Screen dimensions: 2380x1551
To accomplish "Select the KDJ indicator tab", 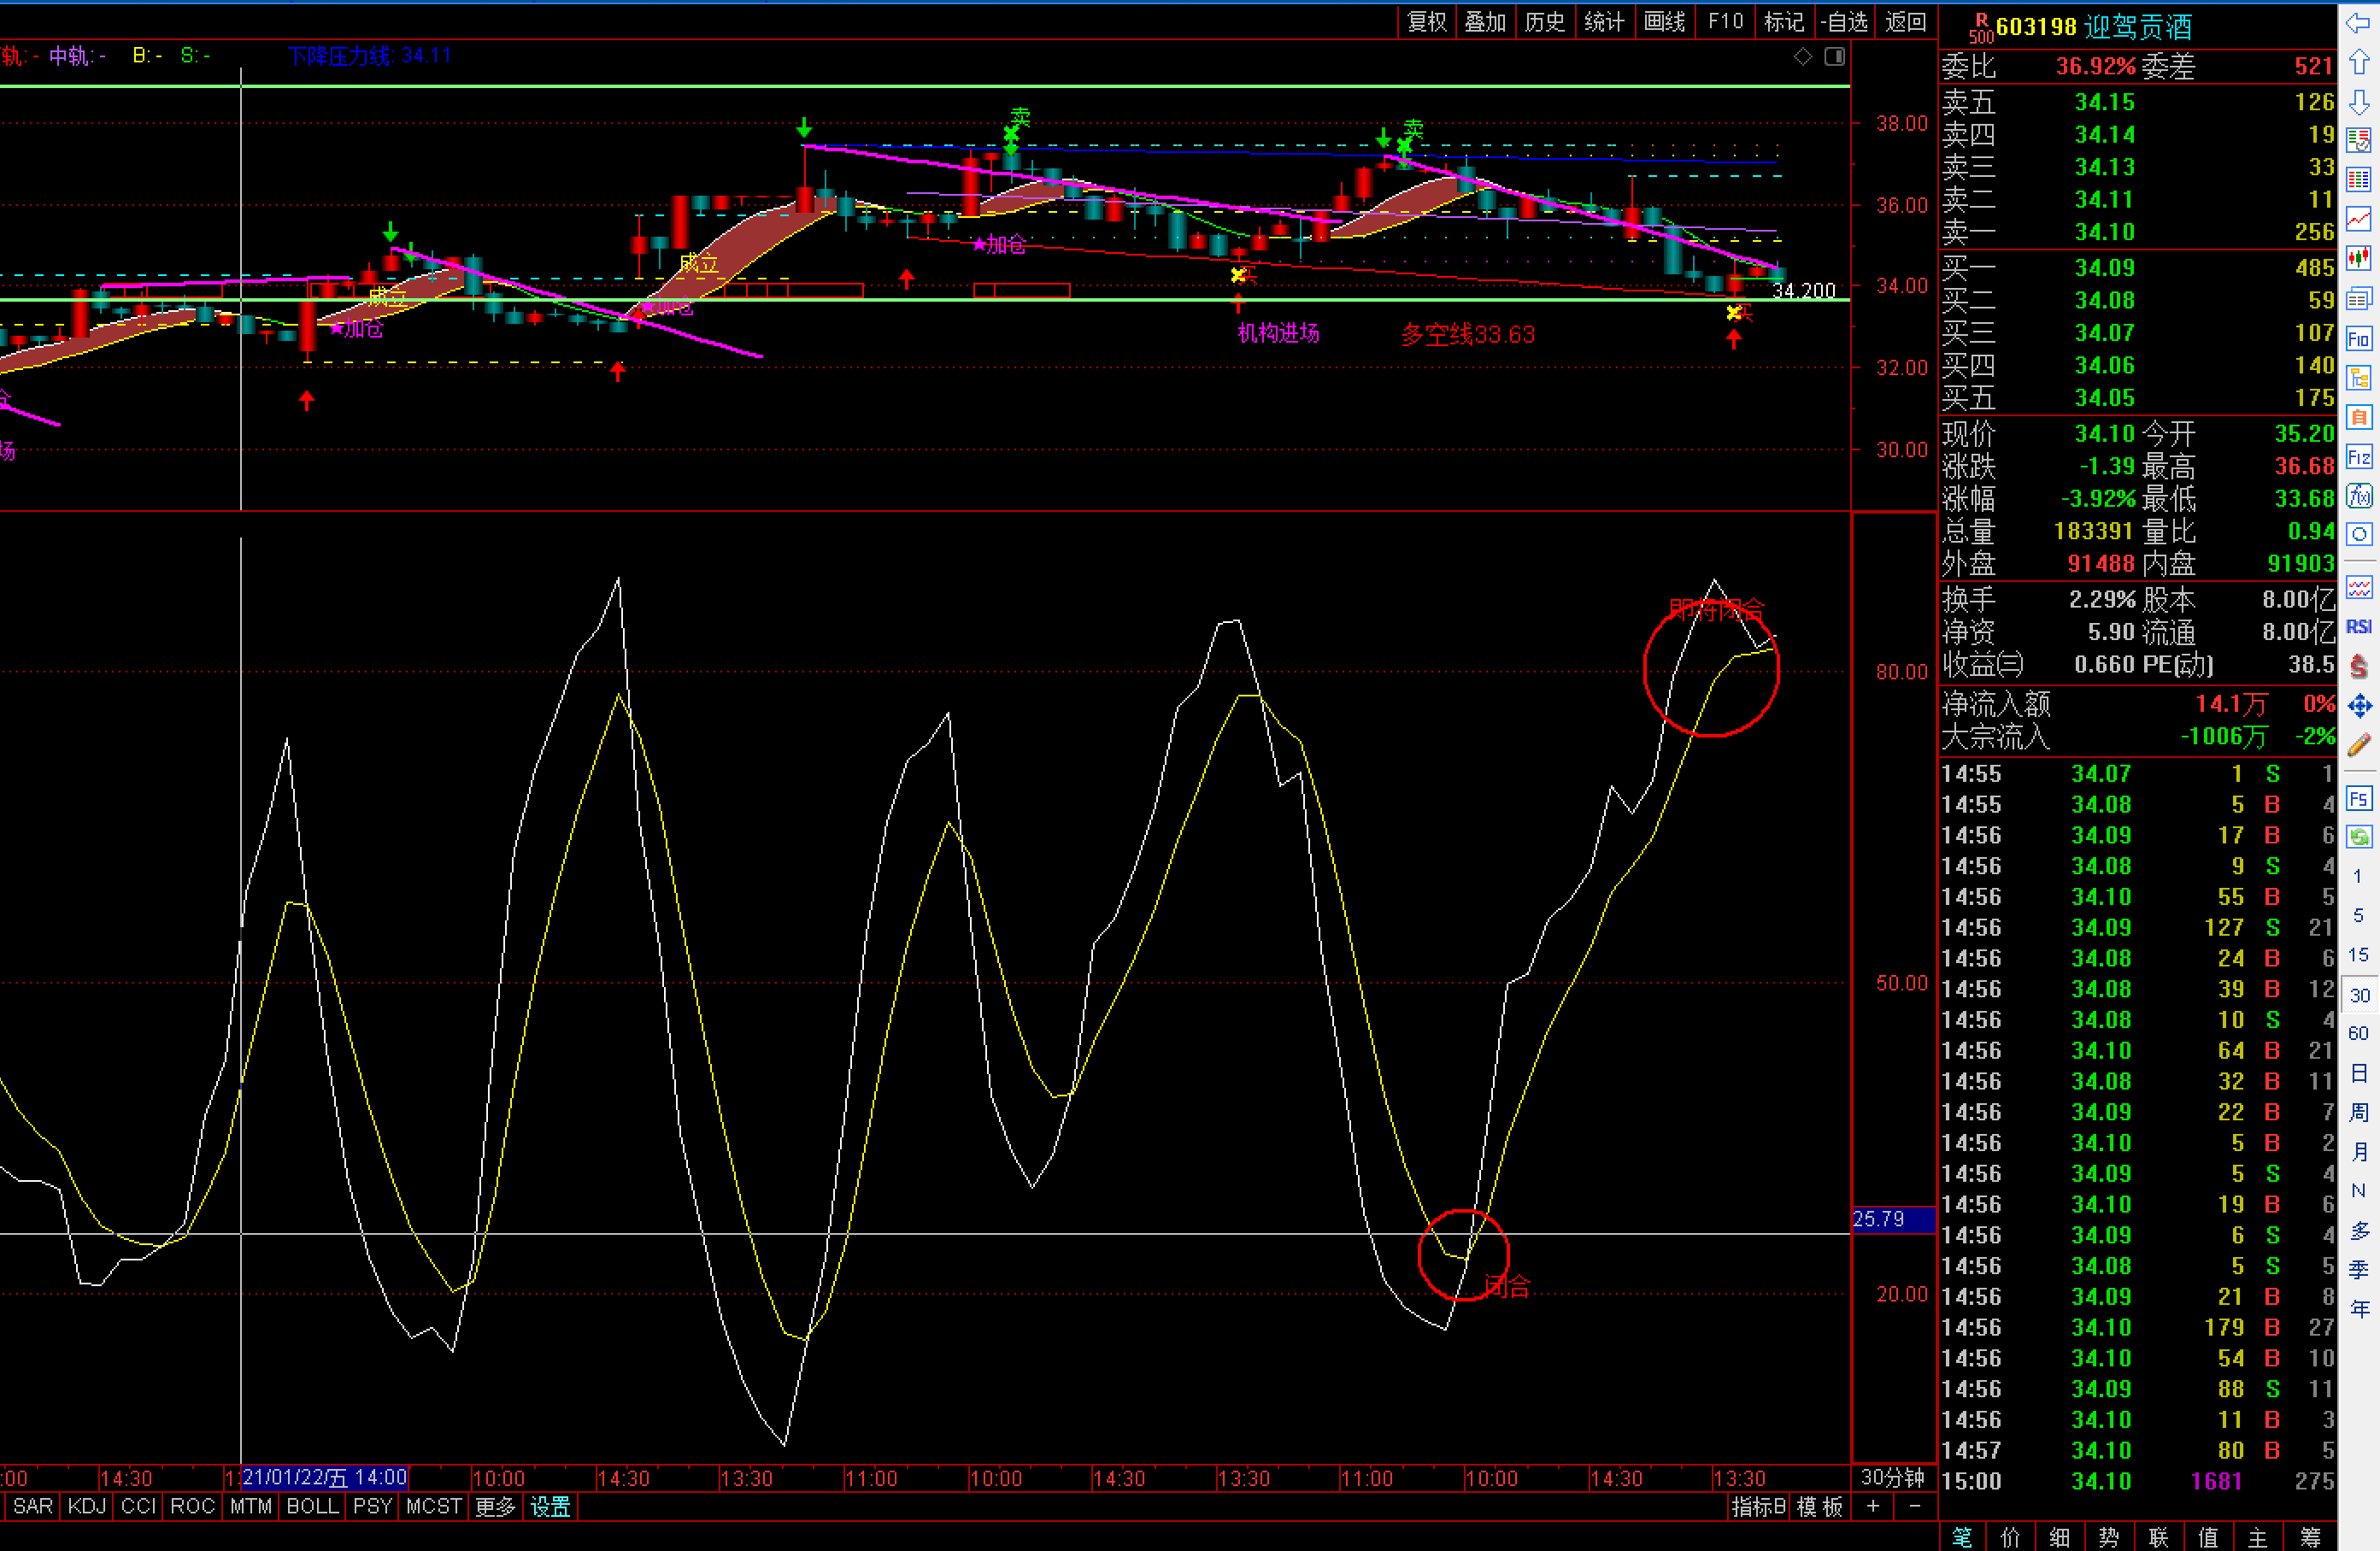I will pos(87,1506).
